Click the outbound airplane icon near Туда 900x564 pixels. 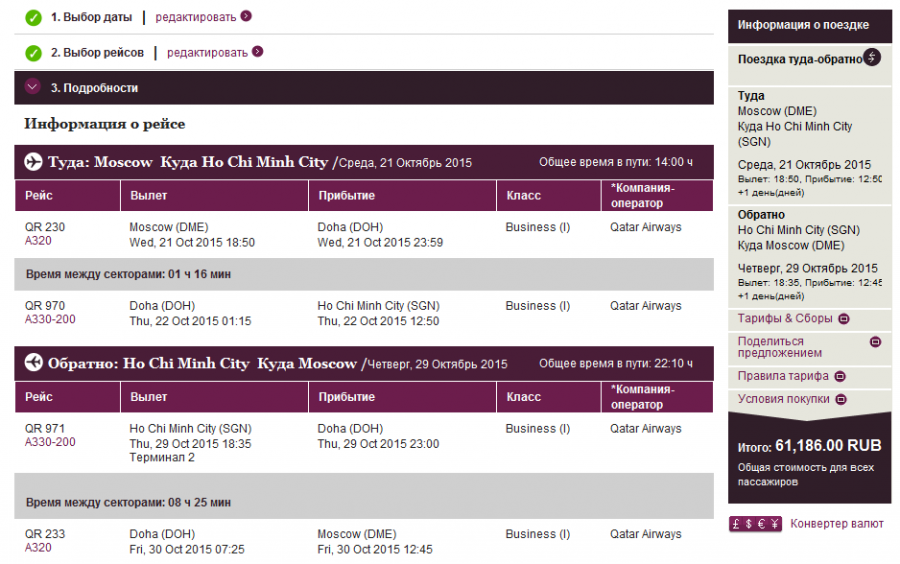[x=33, y=162]
